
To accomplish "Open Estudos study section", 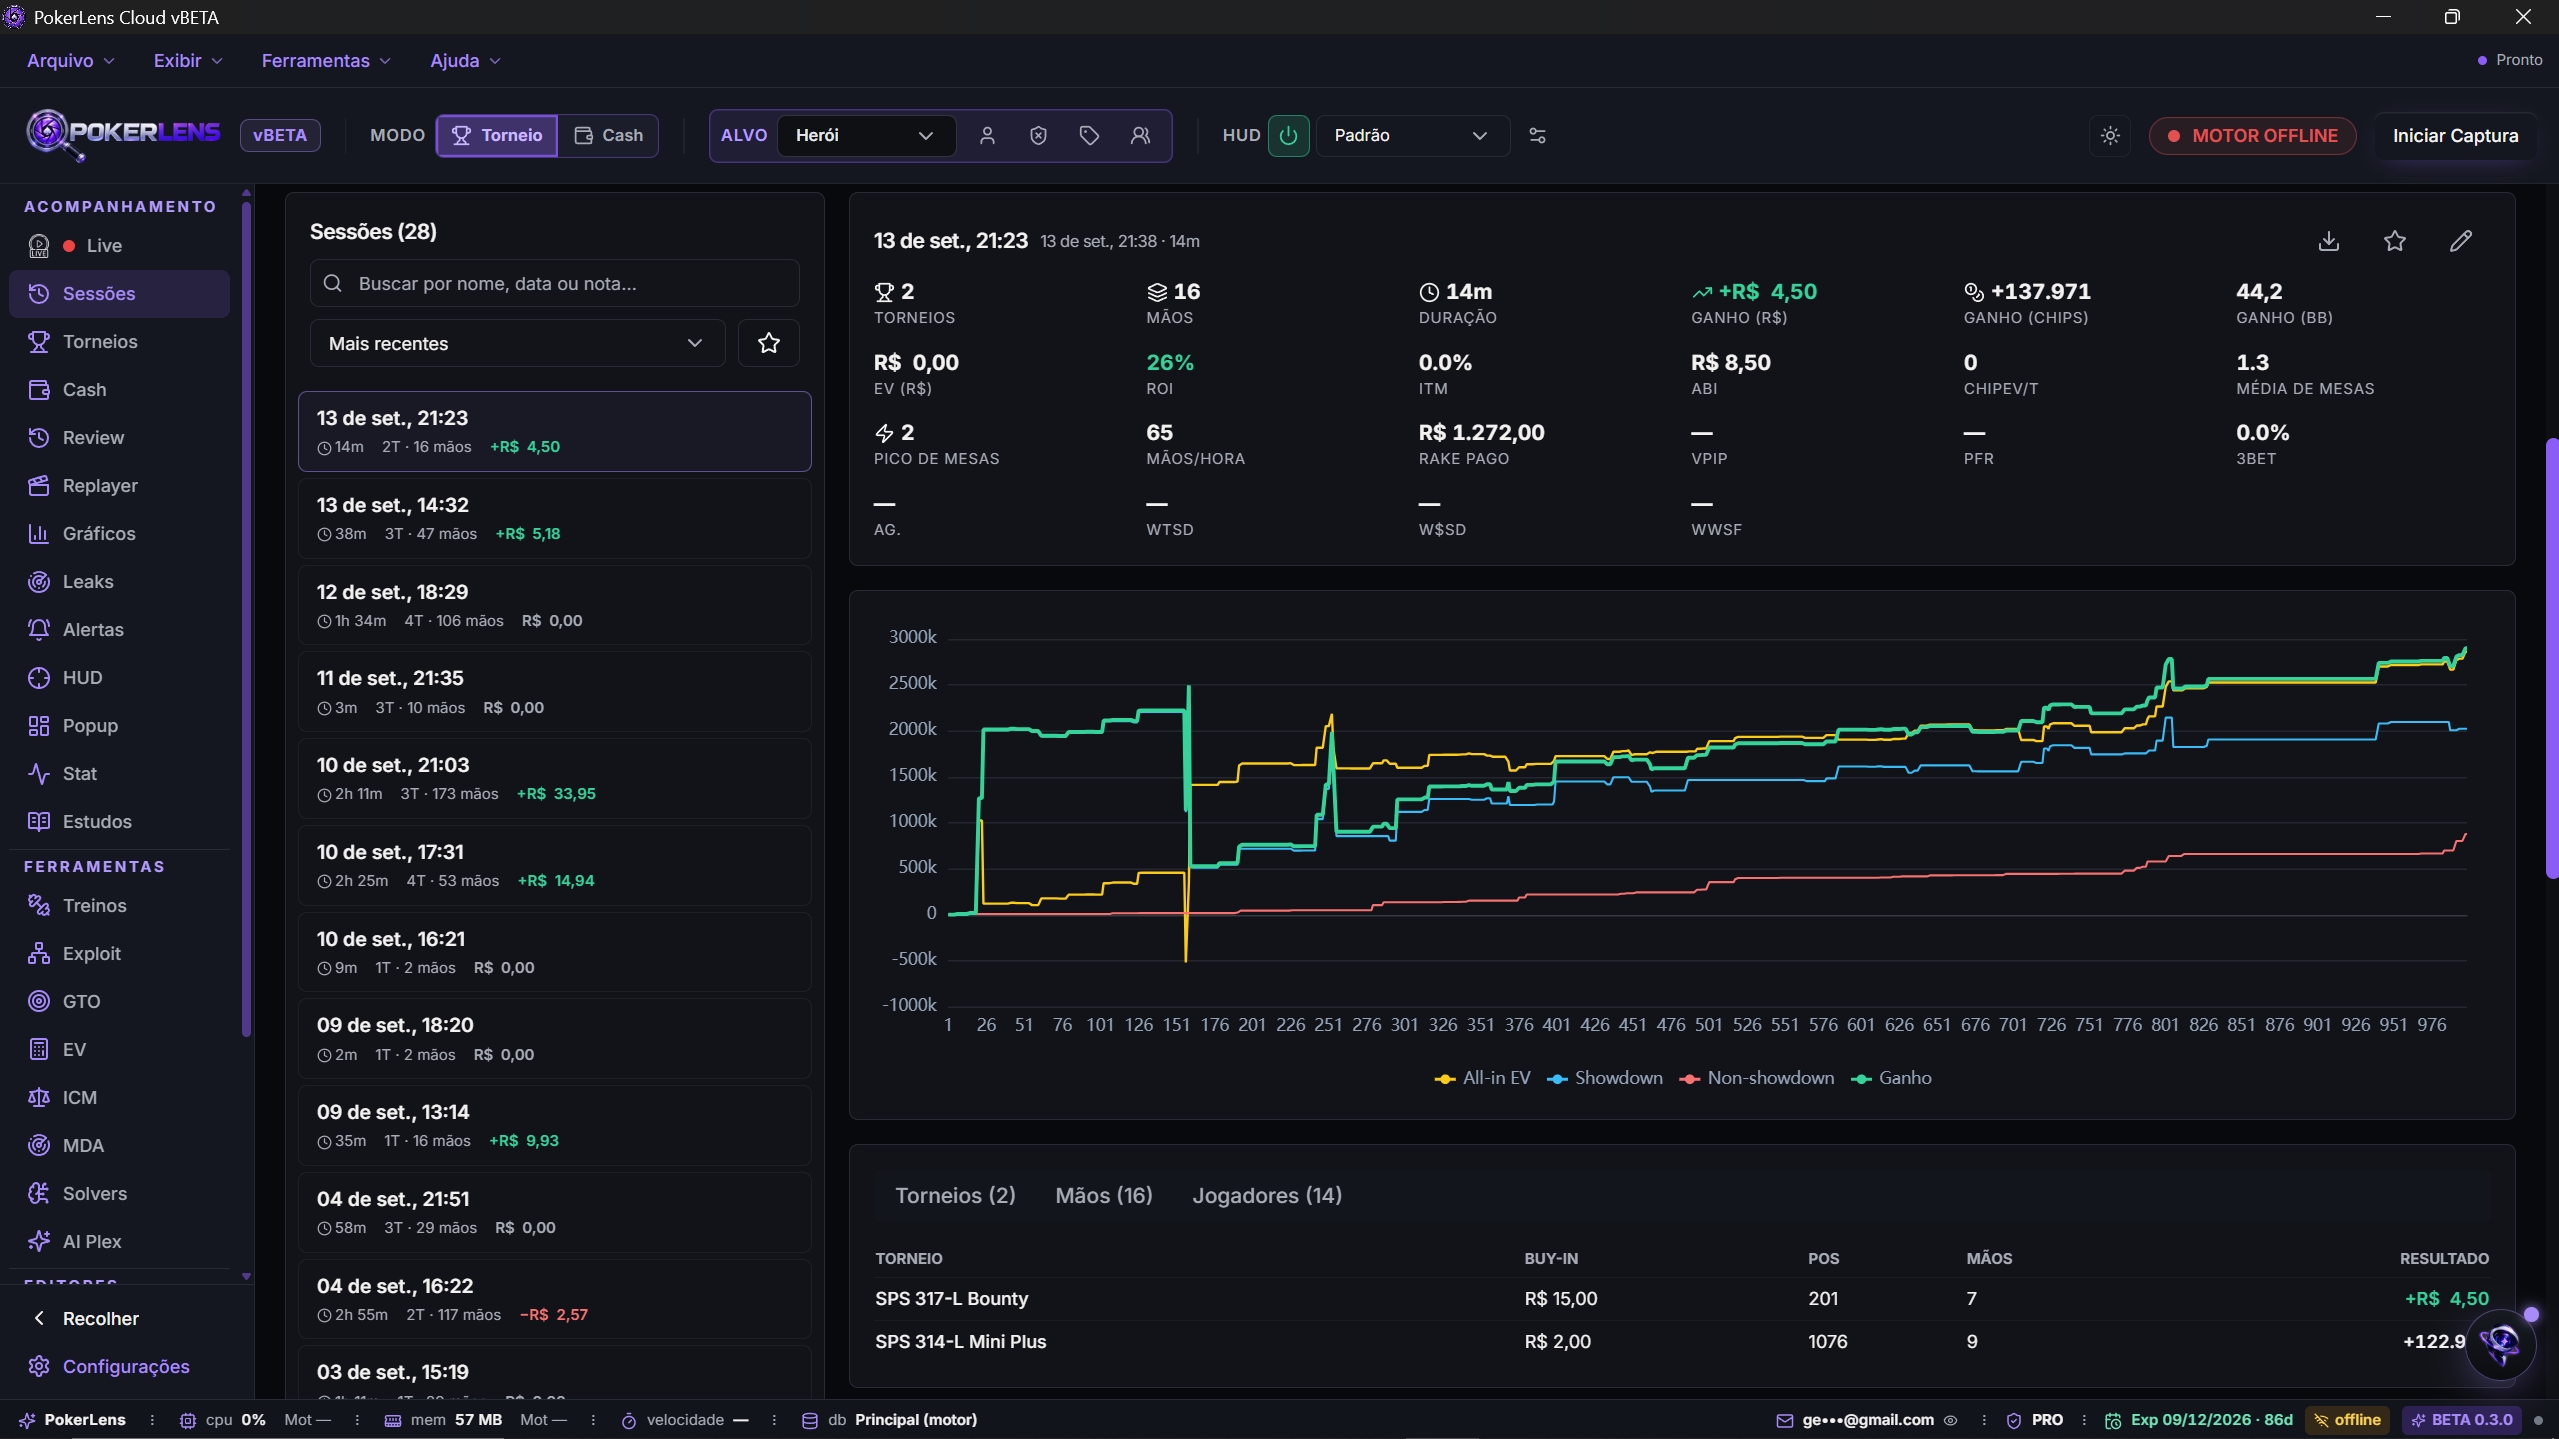I will [119, 822].
